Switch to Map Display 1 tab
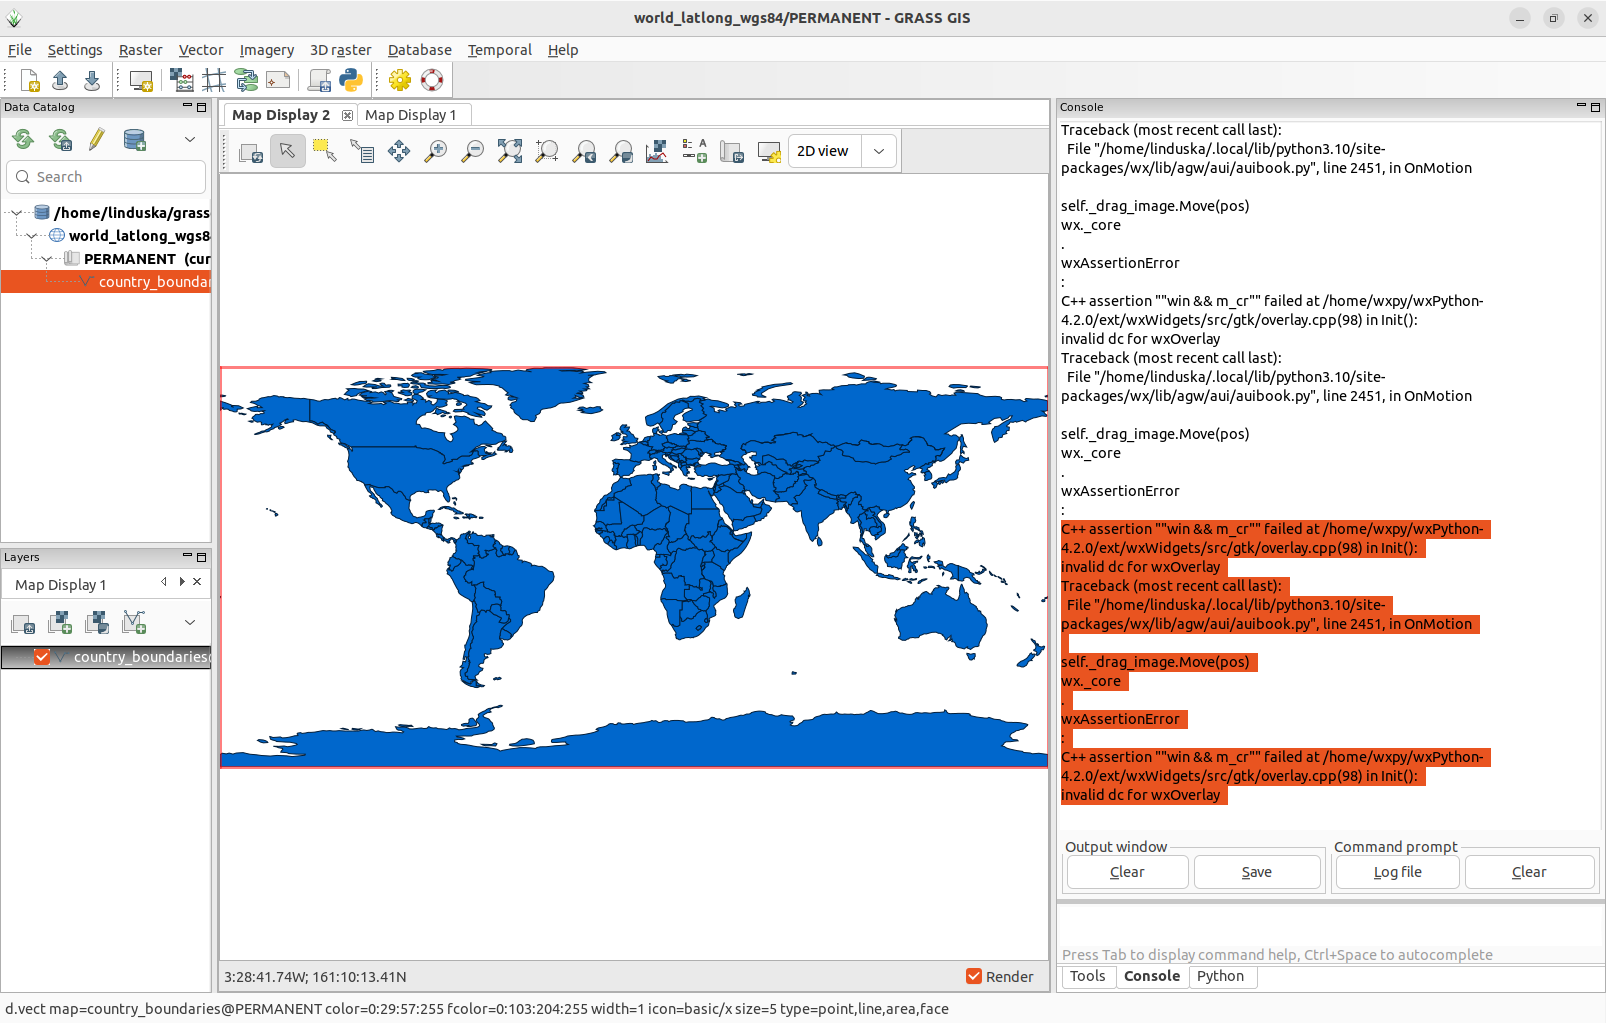The width and height of the screenshot is (1606, 1023). pos(411,115)
